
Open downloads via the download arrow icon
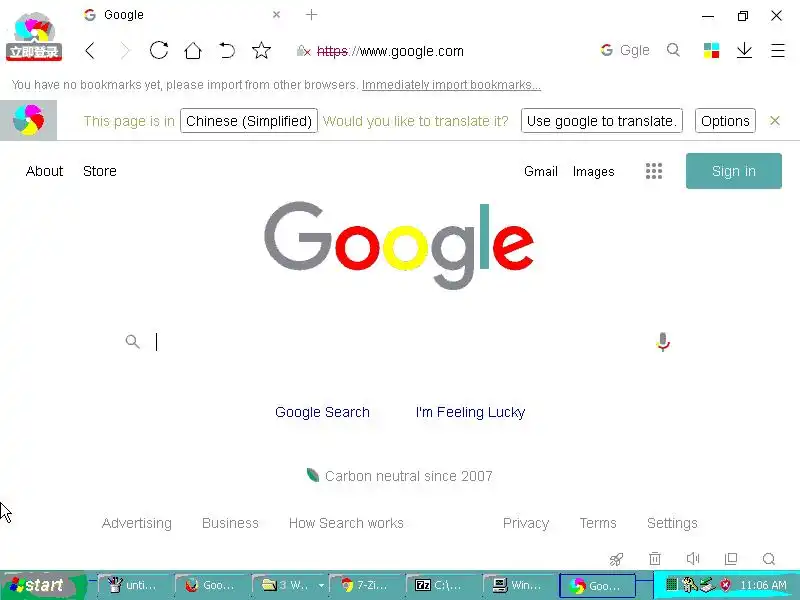744,51
